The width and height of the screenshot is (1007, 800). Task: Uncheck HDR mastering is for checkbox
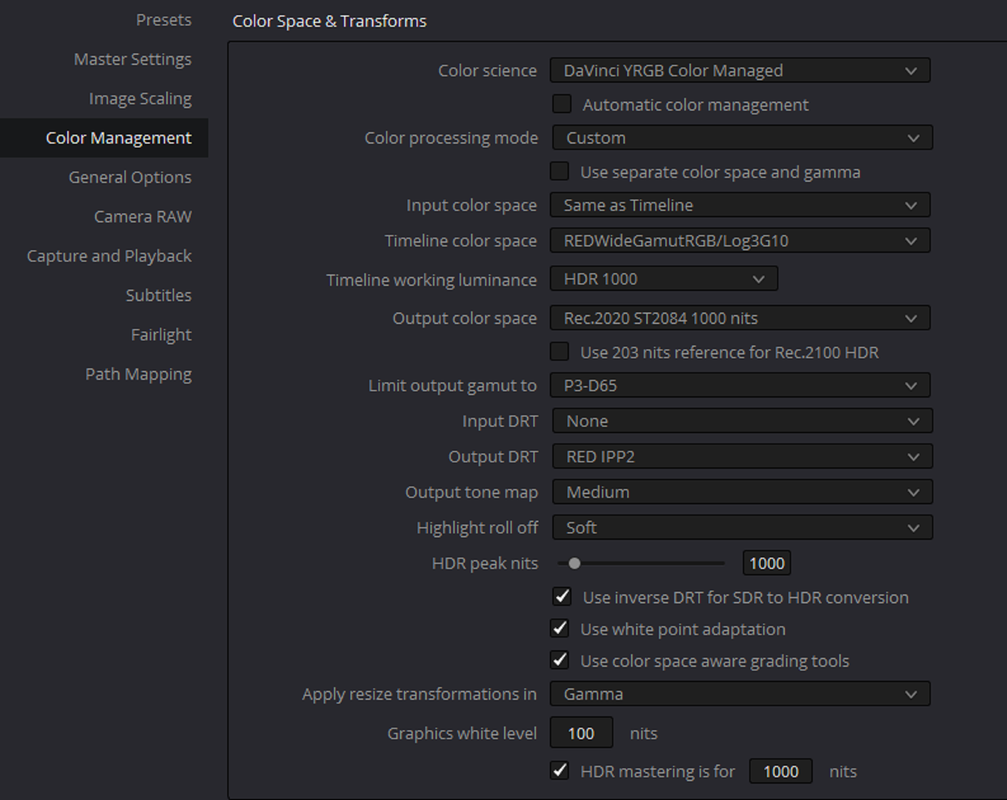(x=559, y=770)
